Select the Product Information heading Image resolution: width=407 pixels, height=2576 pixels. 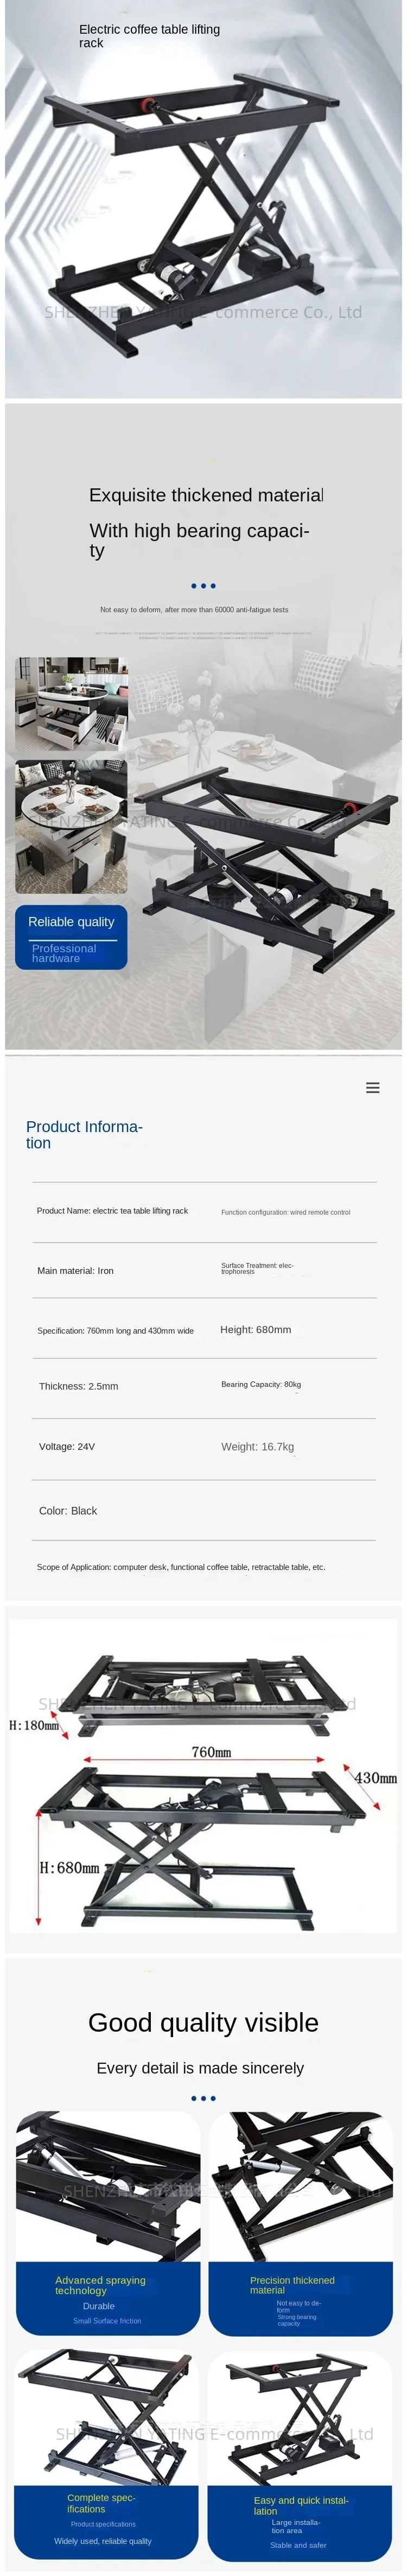(84, 1134)
